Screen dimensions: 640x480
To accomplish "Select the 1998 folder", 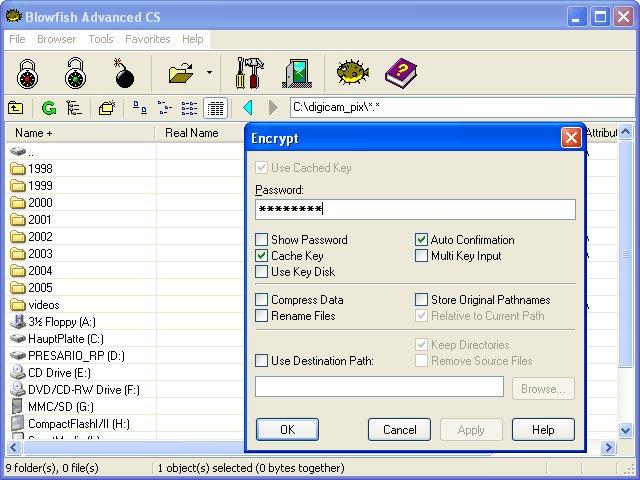I will pos(31,169).
